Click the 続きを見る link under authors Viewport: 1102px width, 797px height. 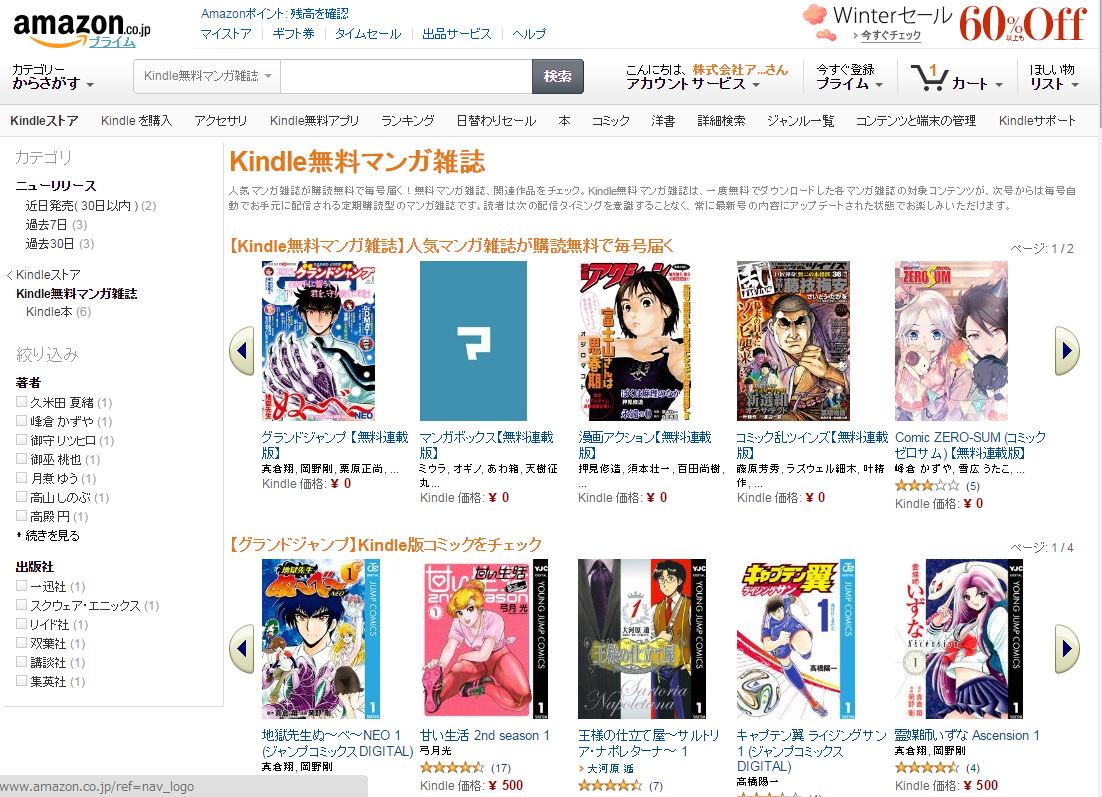pyautogui.click(x=53, y=536)
